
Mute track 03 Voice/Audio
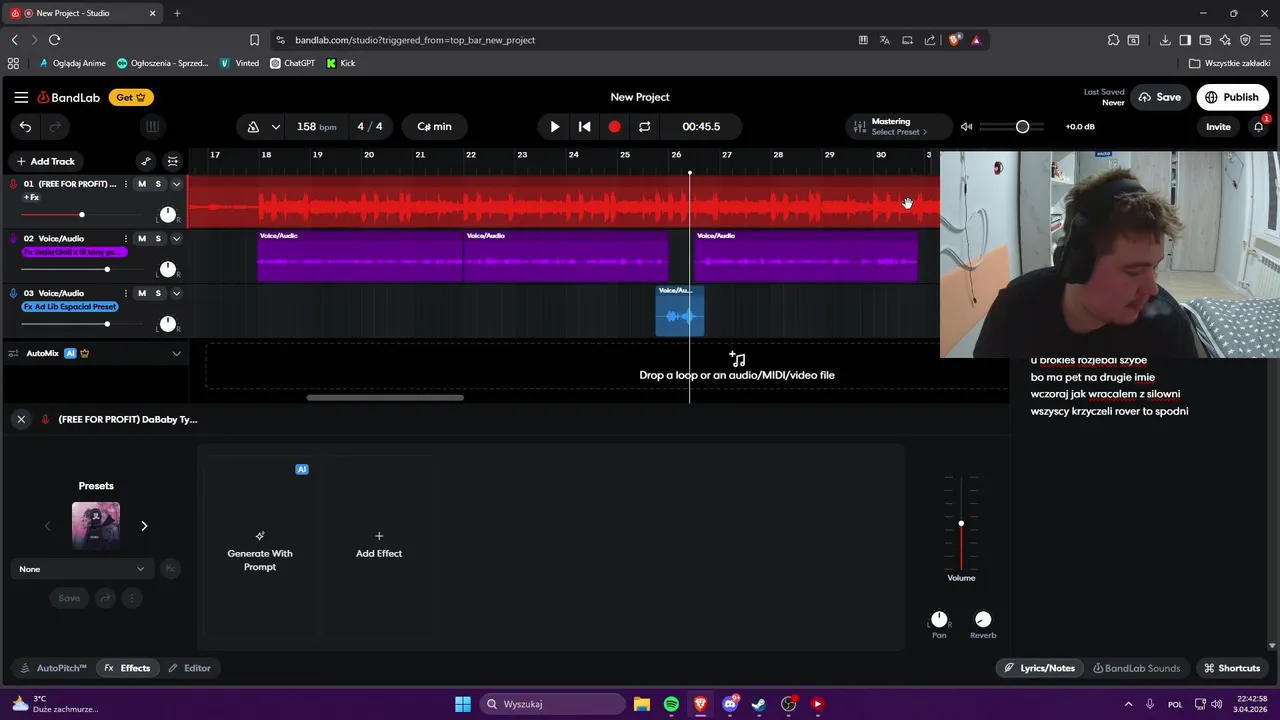(142, 293)
